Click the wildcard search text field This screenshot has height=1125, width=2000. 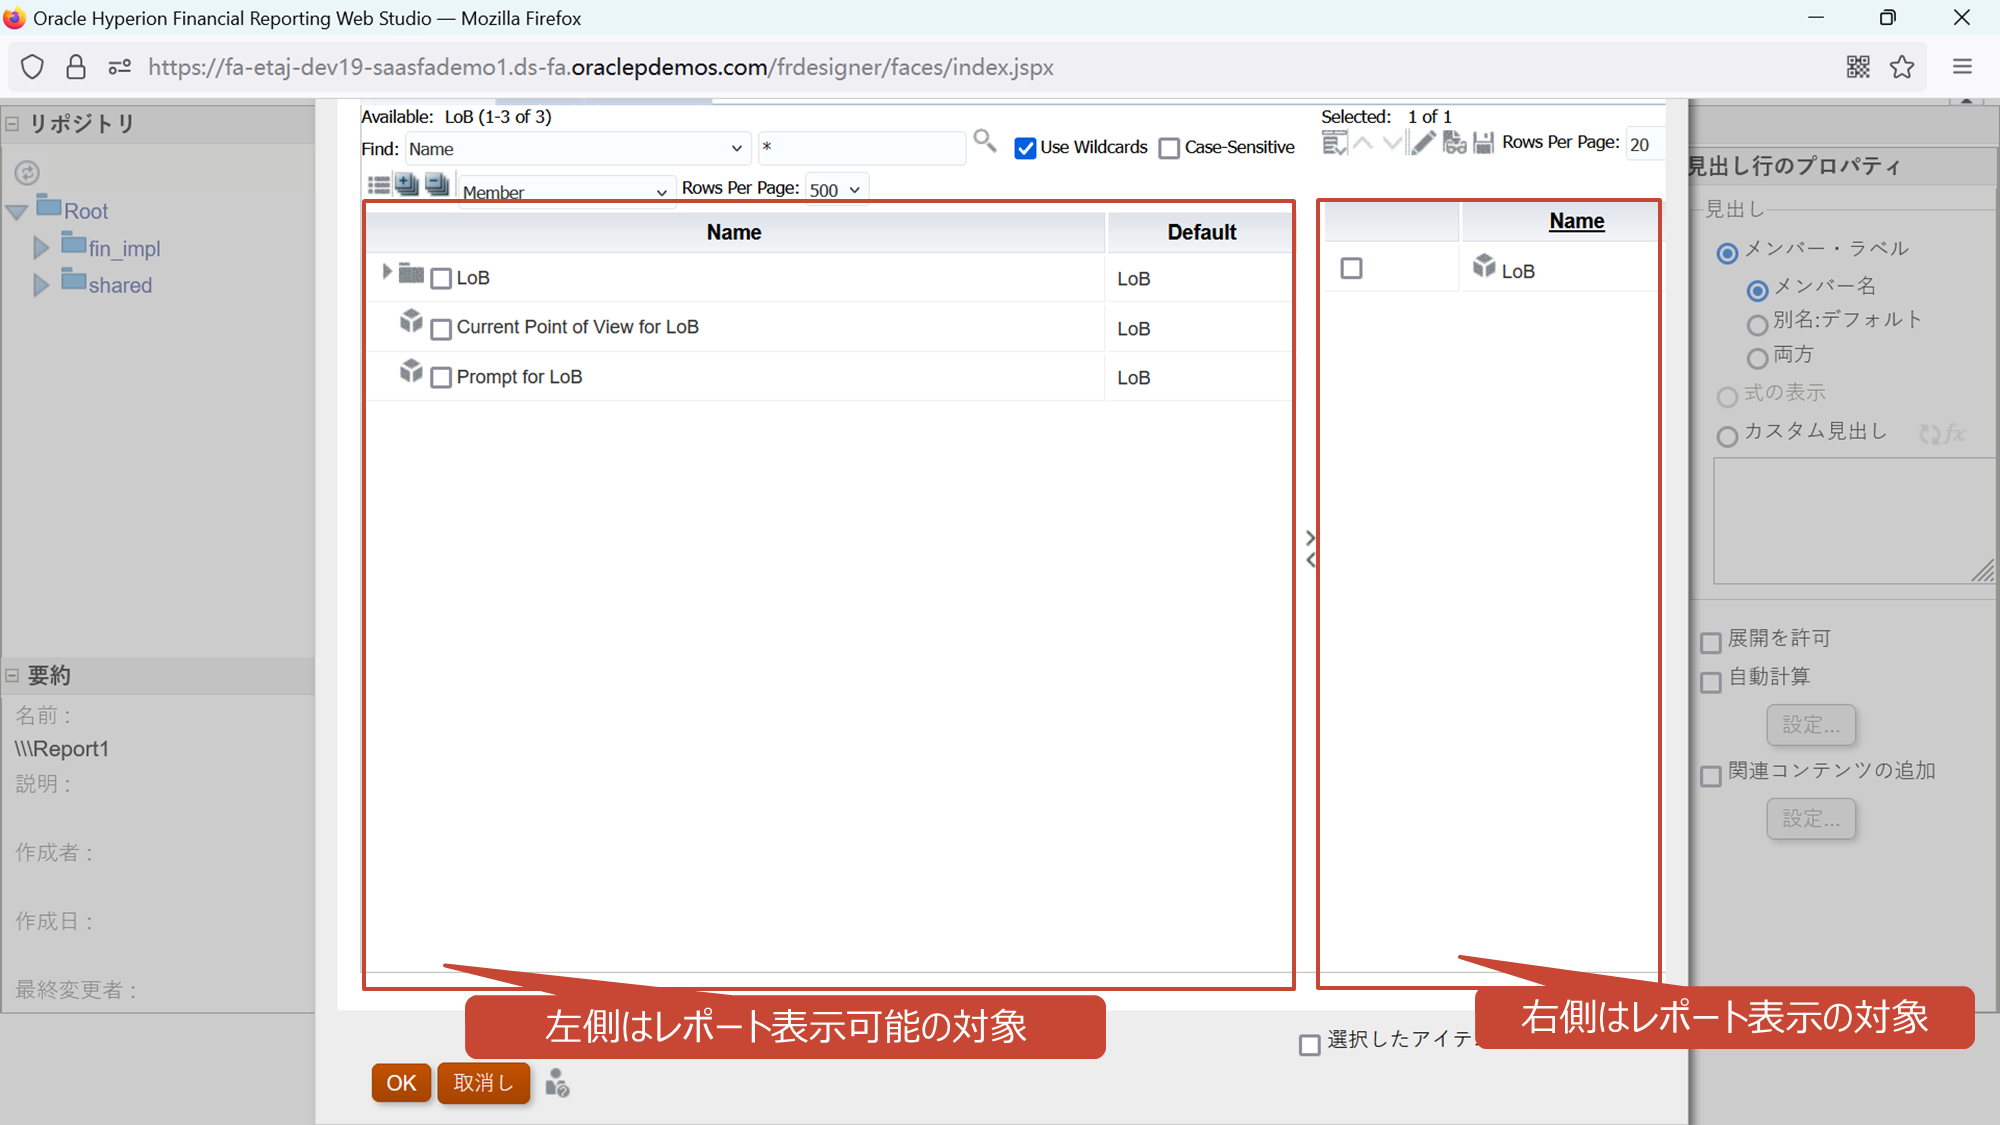coord(860,148)
